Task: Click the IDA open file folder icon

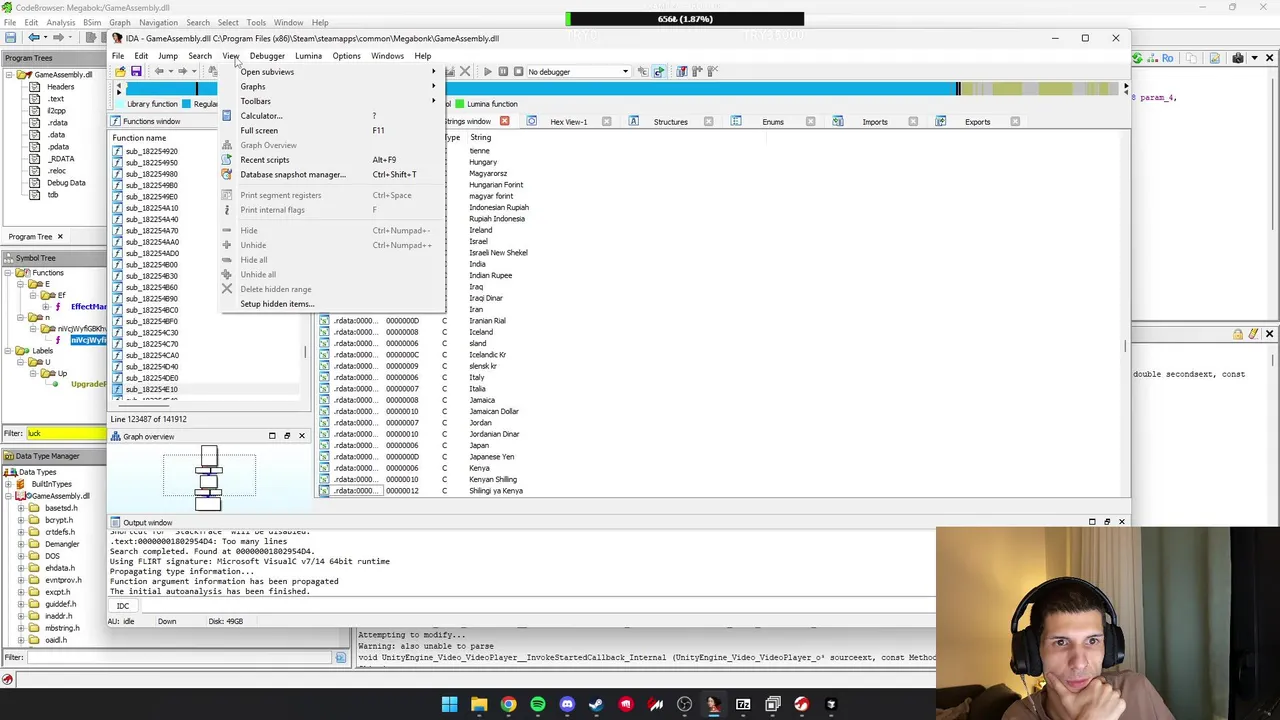Action: pyautogui.click(x=120, y=72)
